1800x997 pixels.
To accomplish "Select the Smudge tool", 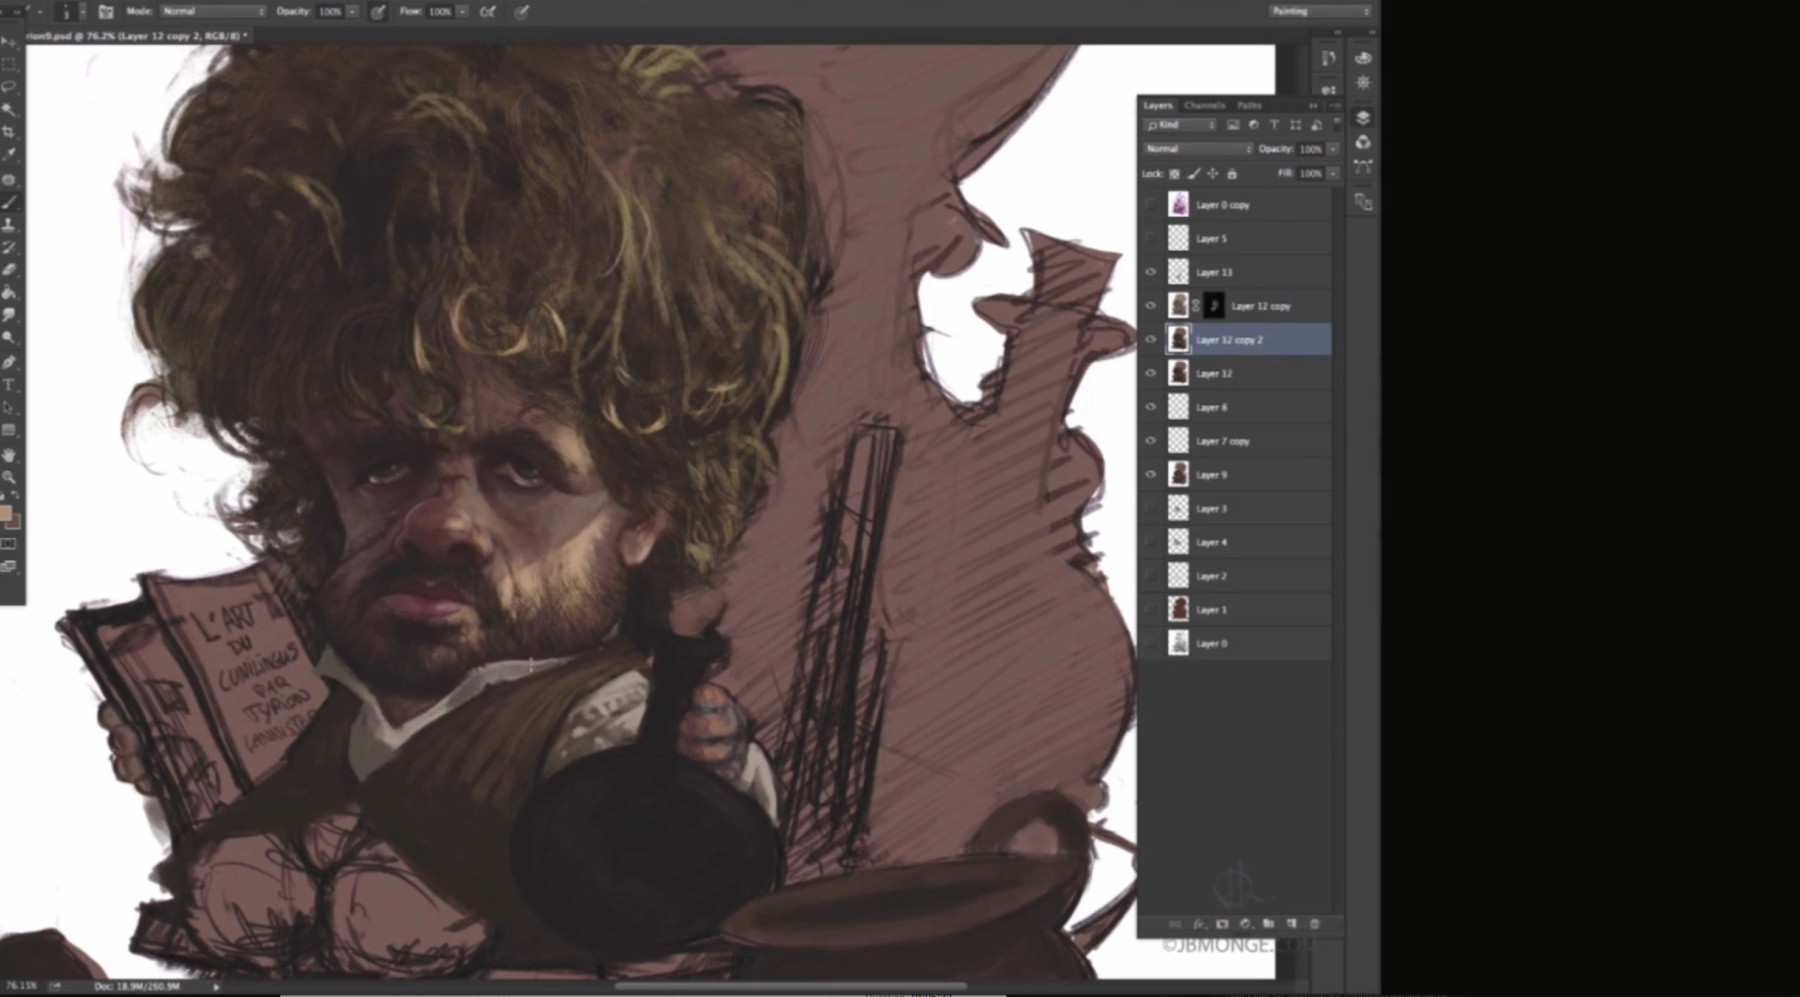I will coord(9,315).
